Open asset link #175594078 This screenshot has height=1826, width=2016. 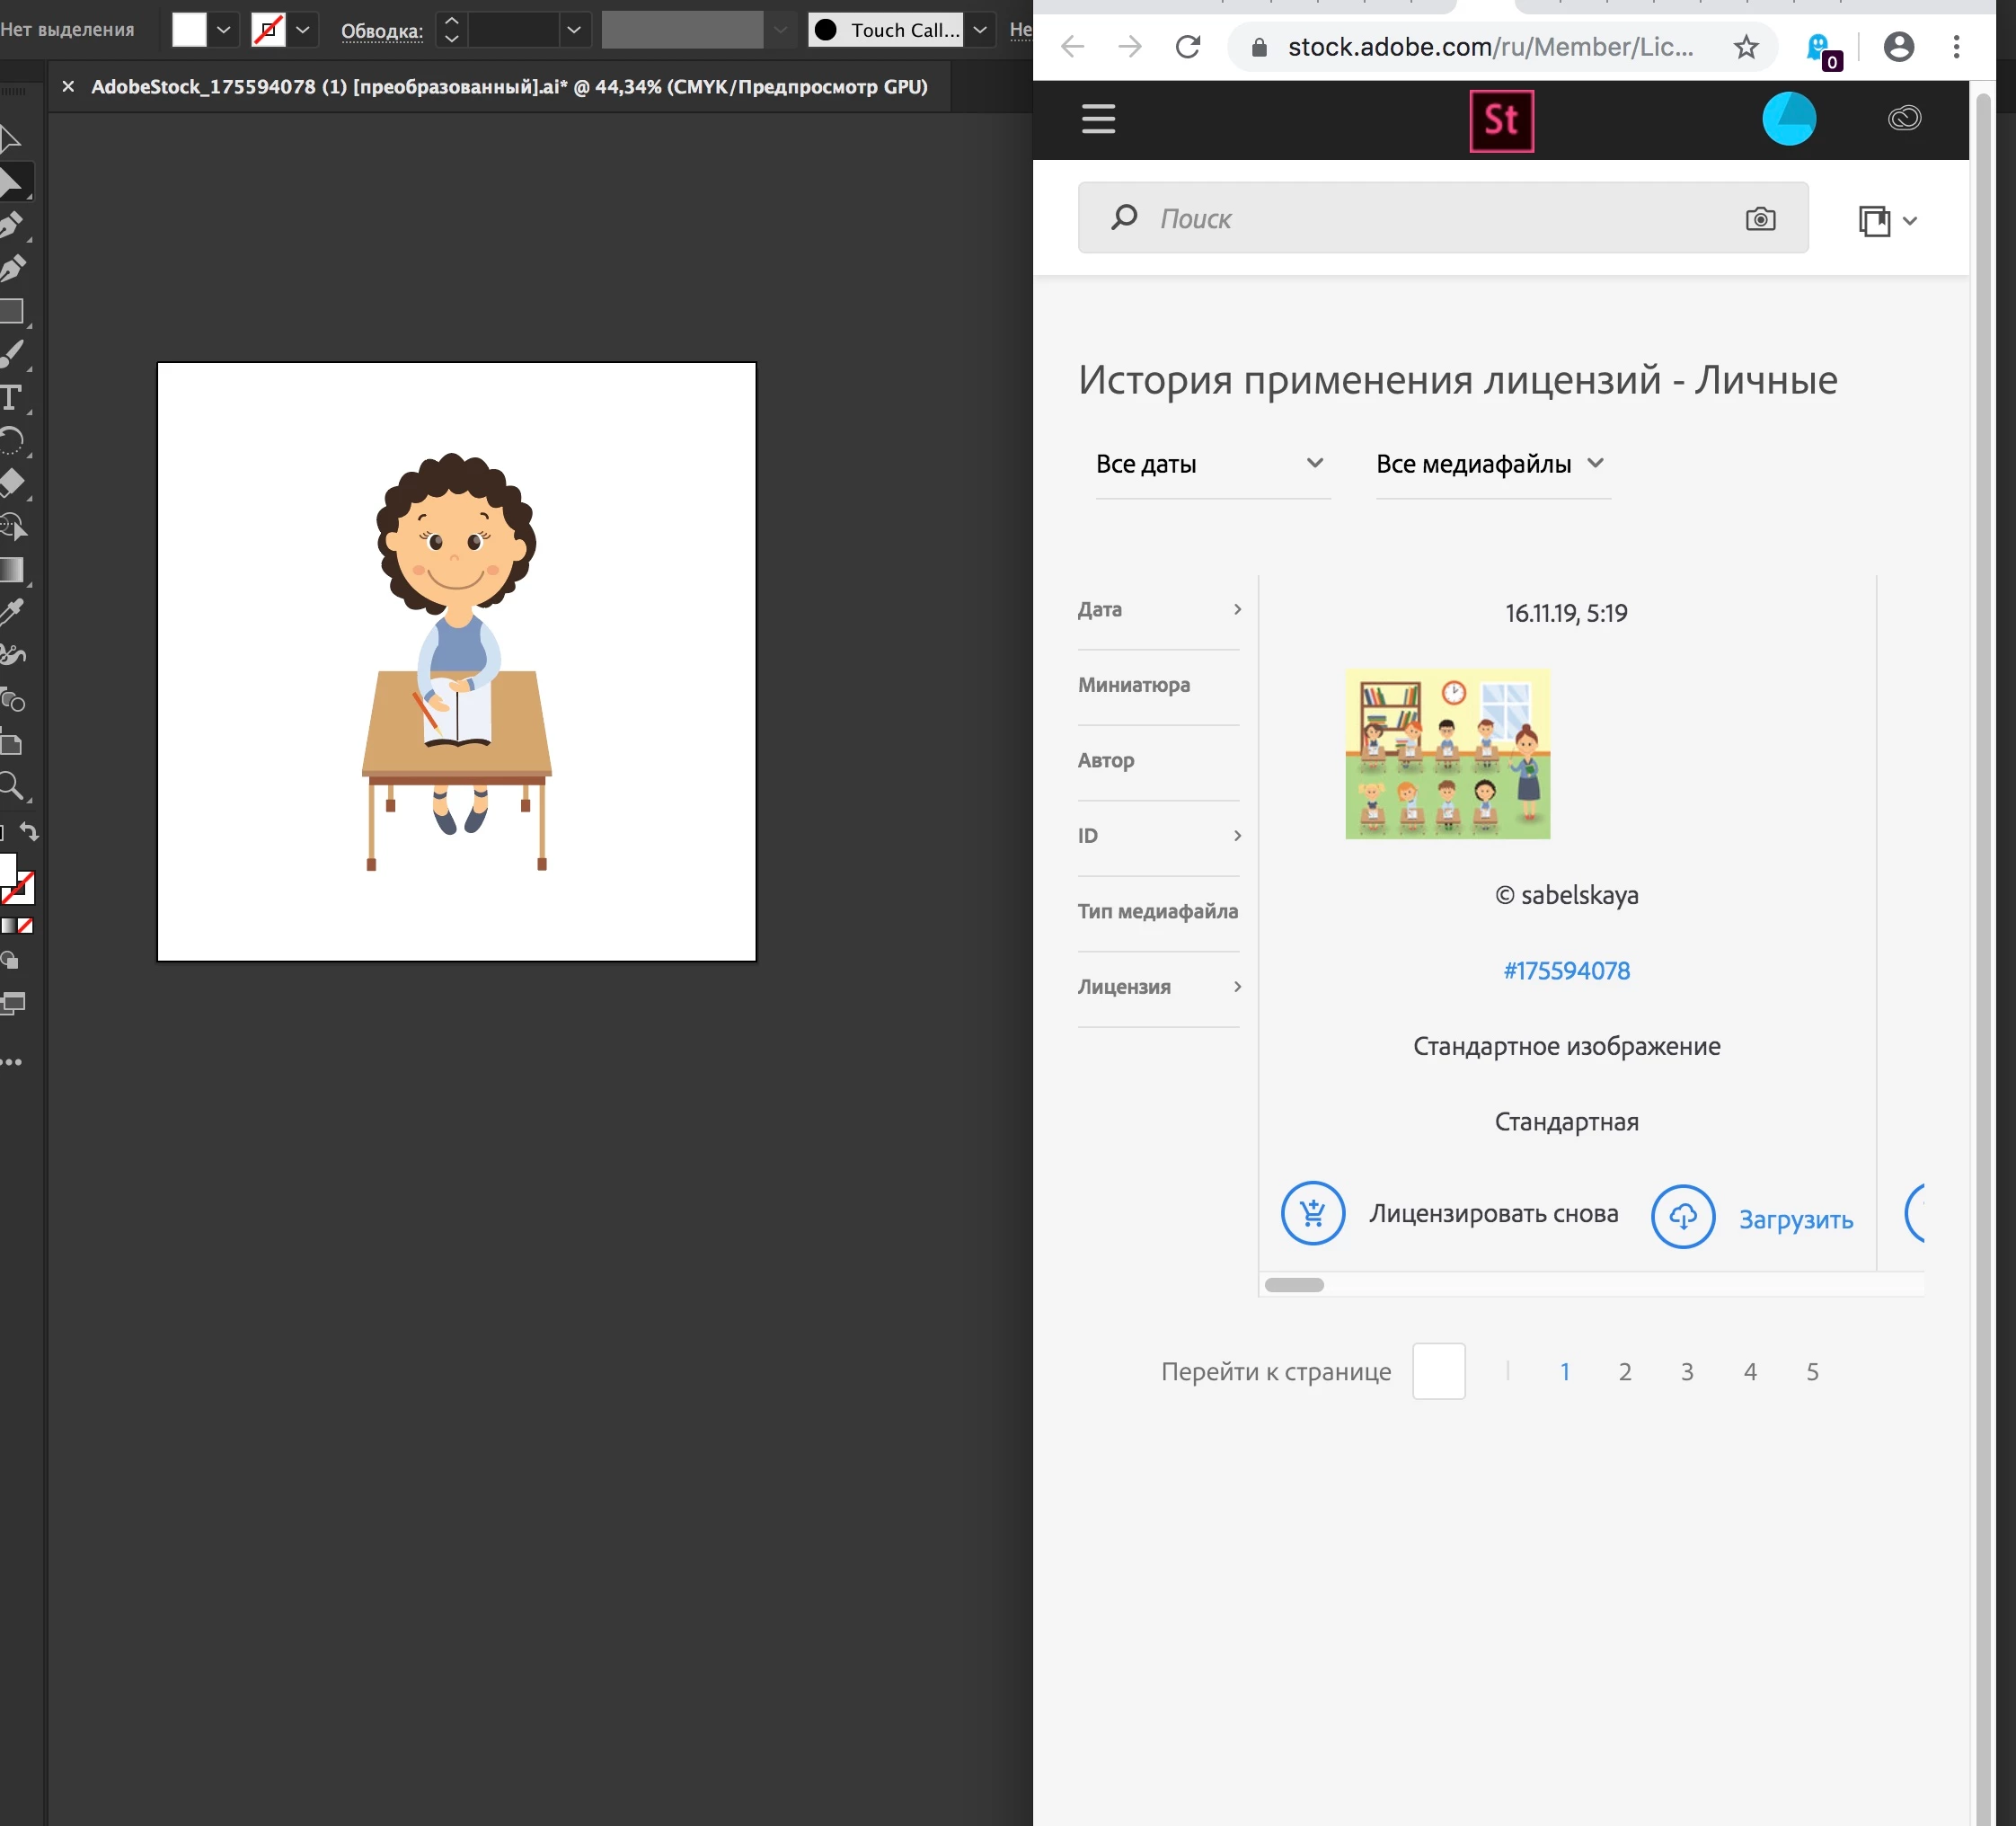(x=1566, y=971)
